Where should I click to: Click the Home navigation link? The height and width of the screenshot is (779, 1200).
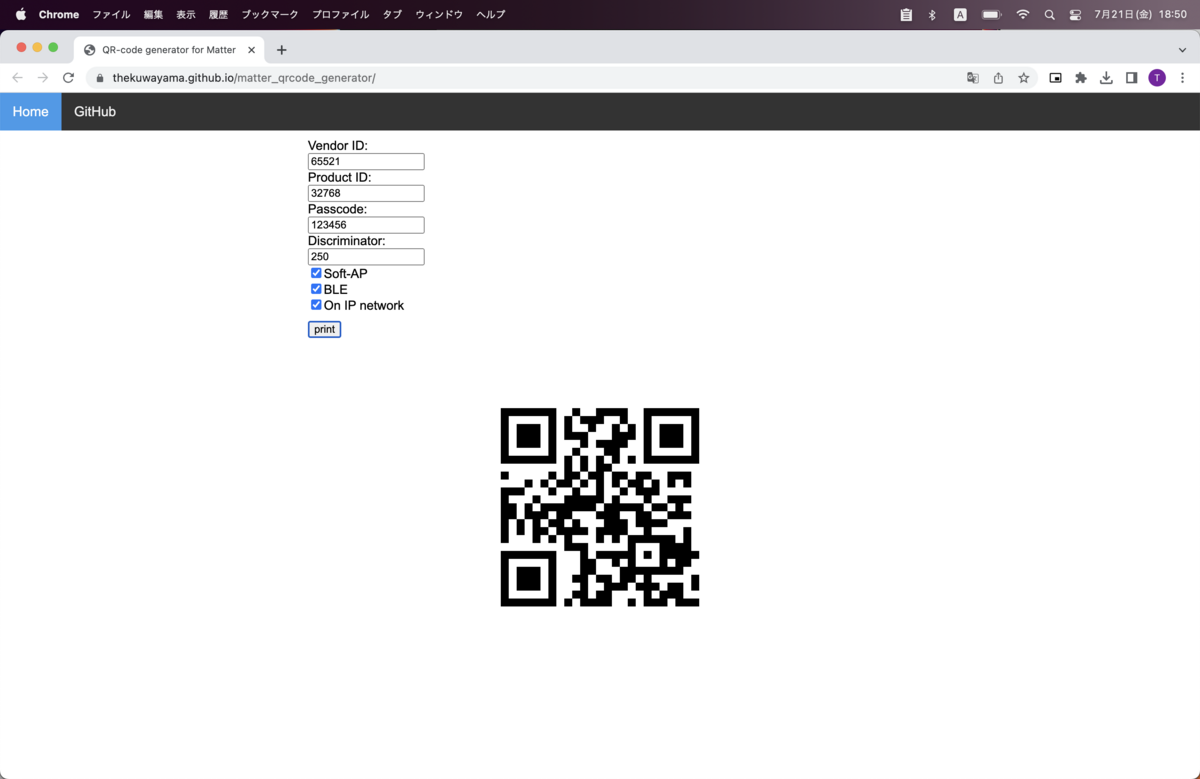pos(30,112)
